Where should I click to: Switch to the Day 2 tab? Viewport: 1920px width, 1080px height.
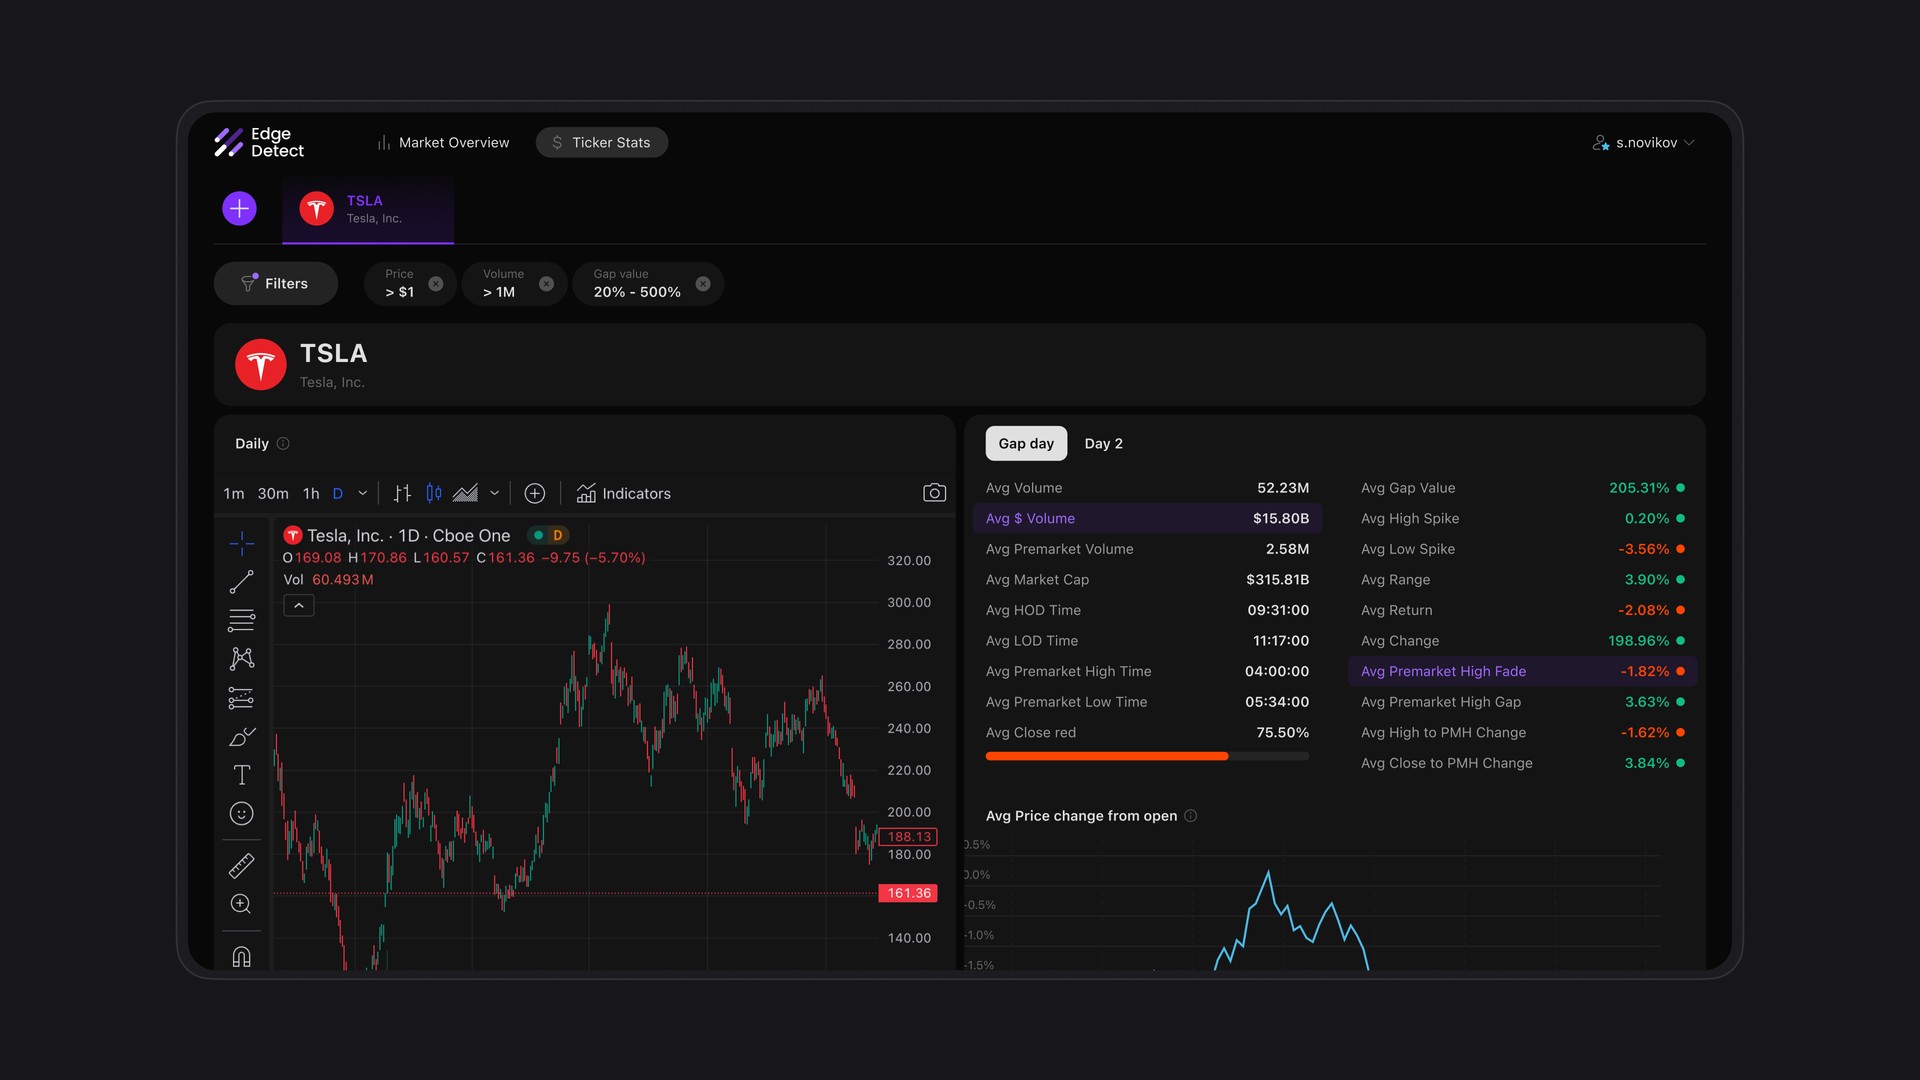point(1104,444)
